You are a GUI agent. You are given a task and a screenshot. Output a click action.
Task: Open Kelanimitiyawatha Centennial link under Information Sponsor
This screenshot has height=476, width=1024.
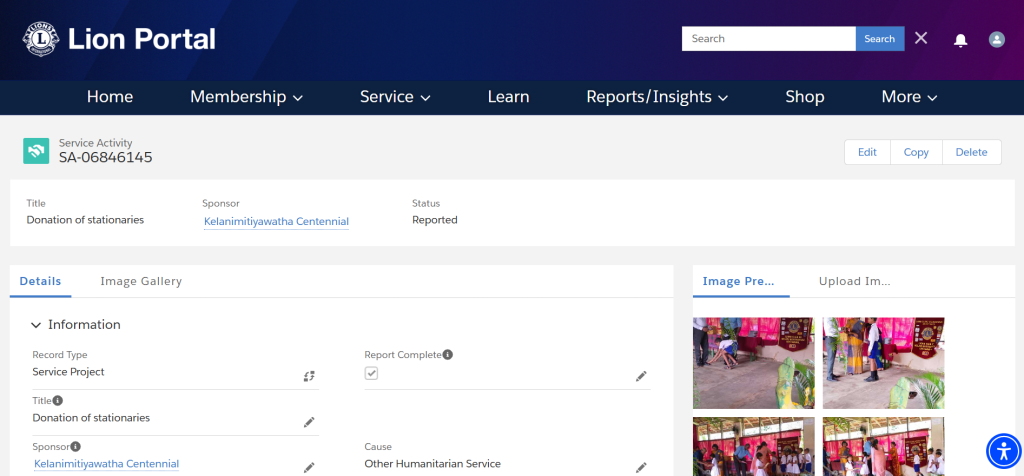click(106, 464)
